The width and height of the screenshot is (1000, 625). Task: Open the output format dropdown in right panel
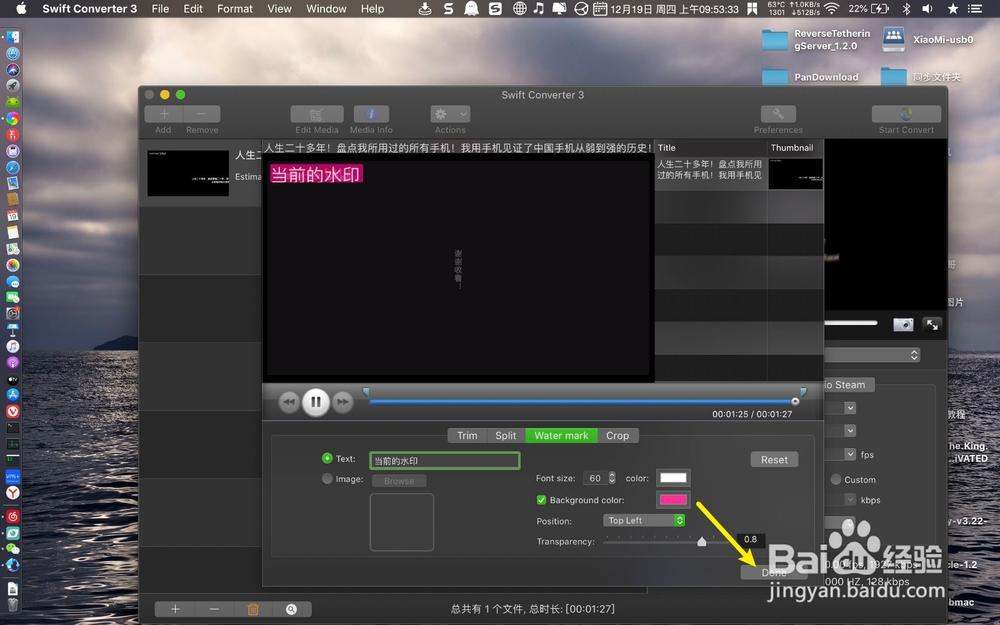pos(872,355)
